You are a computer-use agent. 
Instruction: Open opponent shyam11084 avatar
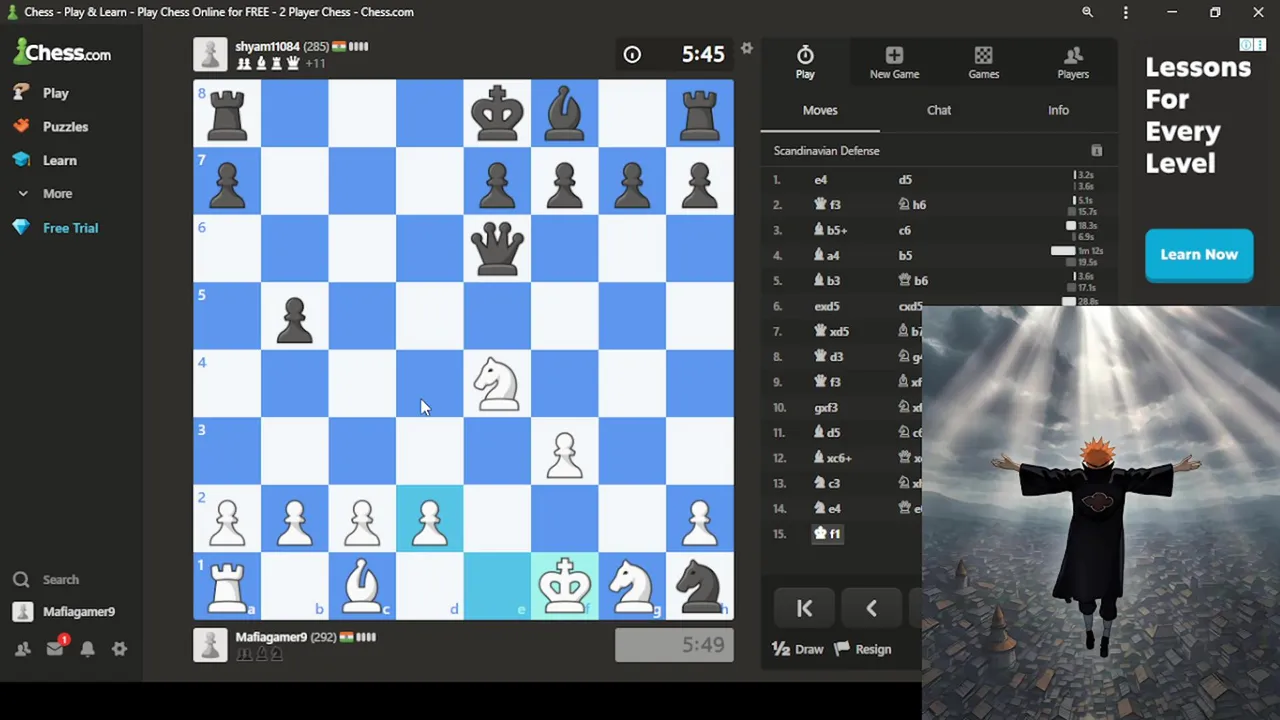click(210, 54)
